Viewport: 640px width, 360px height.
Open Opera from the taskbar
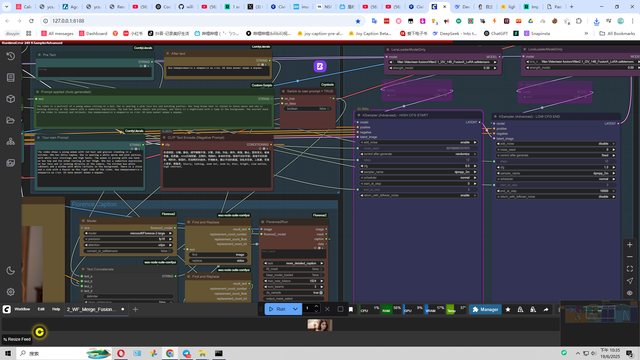pyautogui.click(x=121, y=353)
